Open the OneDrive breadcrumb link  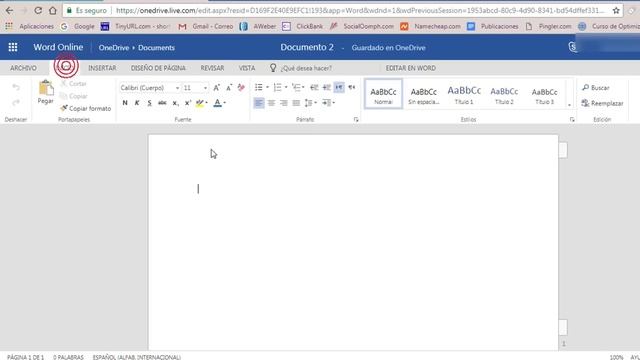pos(114,48)
